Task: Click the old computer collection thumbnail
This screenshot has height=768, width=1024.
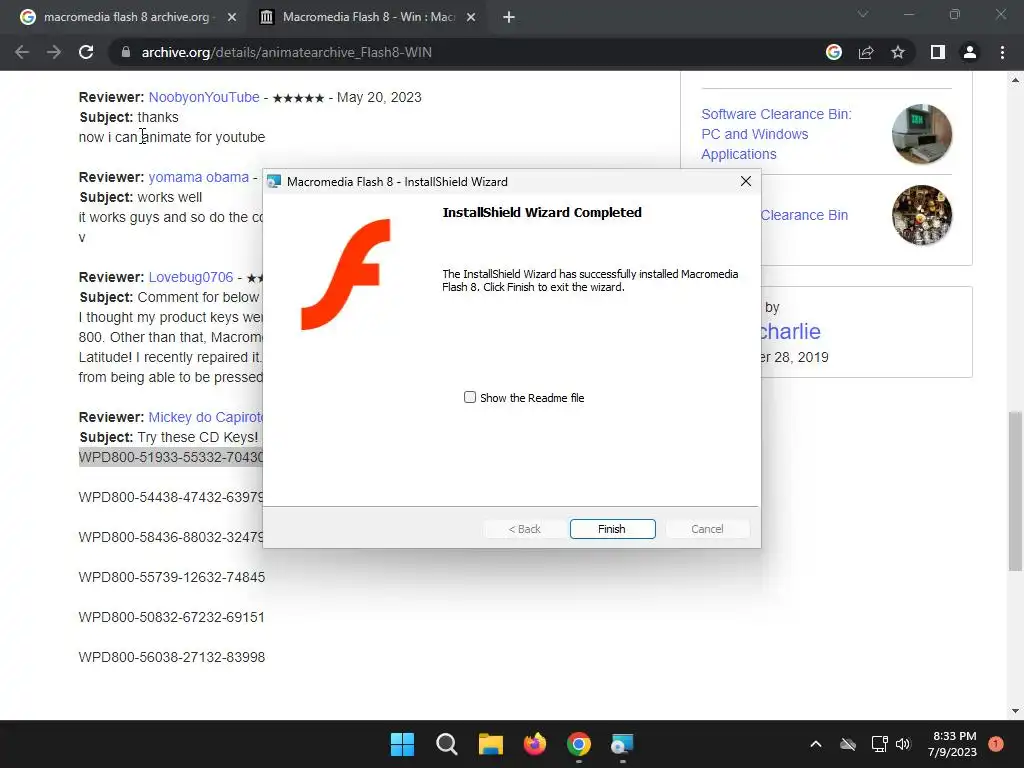Action: [x=921, y=134]
